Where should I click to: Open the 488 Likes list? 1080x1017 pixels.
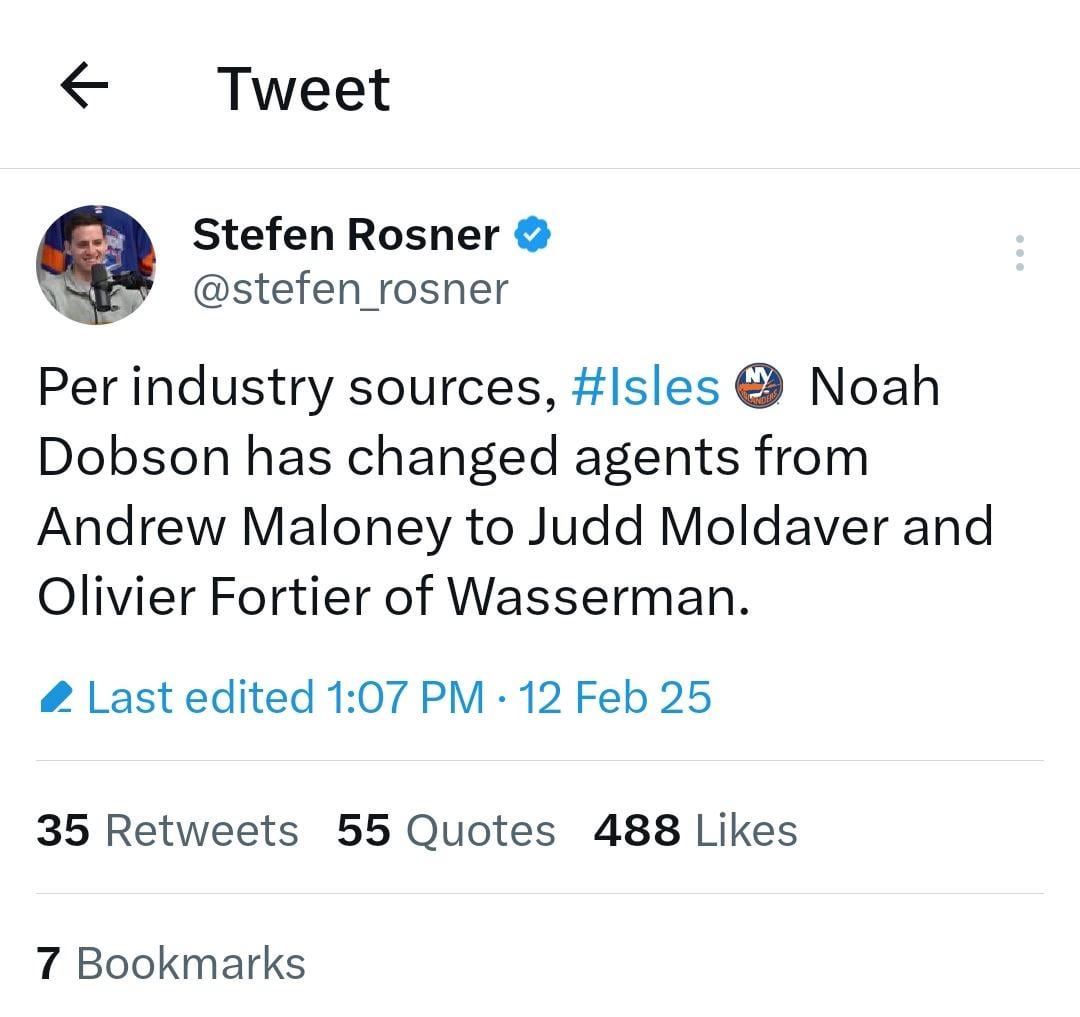tap(694, 829)
